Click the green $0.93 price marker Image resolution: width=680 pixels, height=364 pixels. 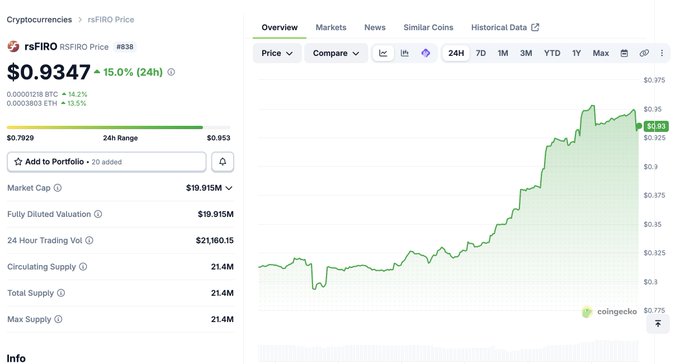[656, 126]
